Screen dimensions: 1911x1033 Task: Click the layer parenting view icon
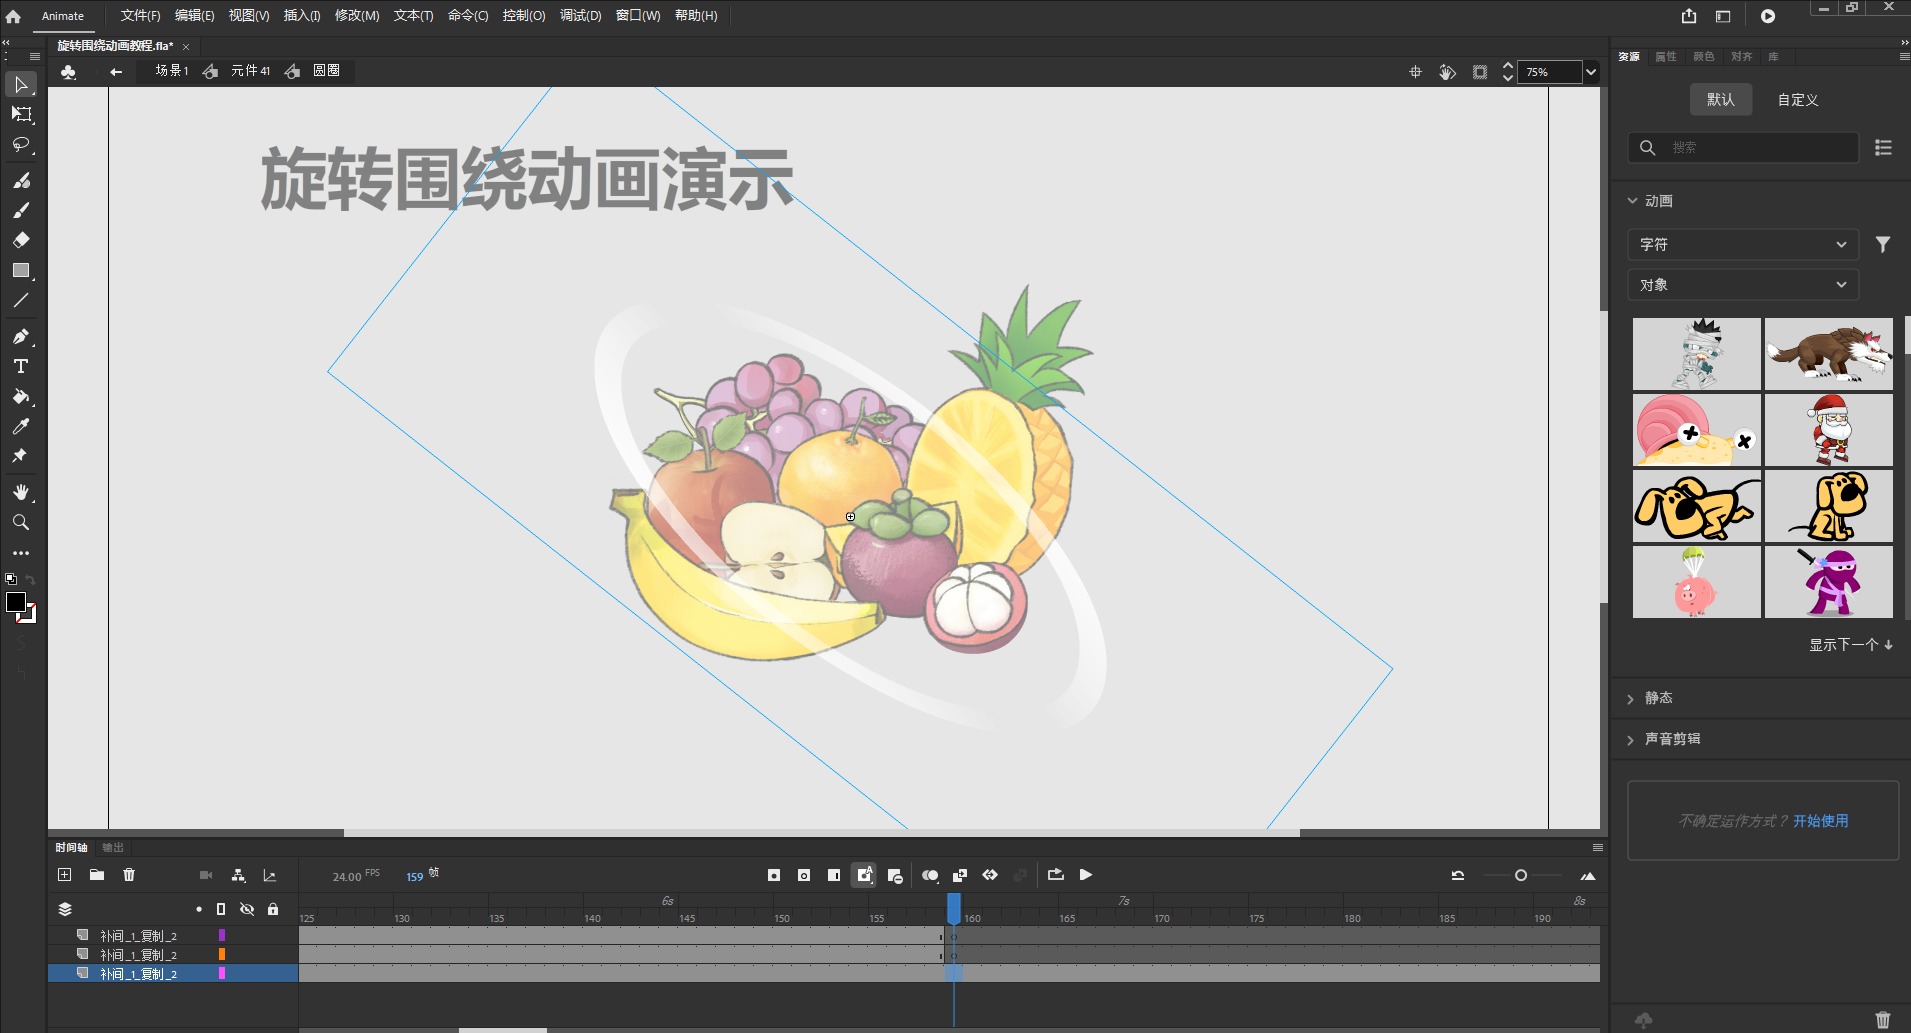click(x=238, y=875)
